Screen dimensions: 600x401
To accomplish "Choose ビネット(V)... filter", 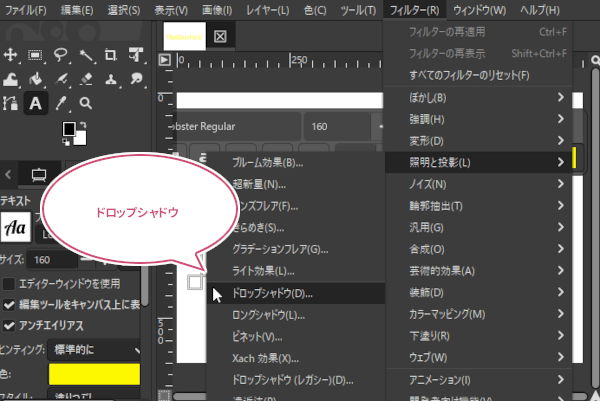I will point(296,337).
